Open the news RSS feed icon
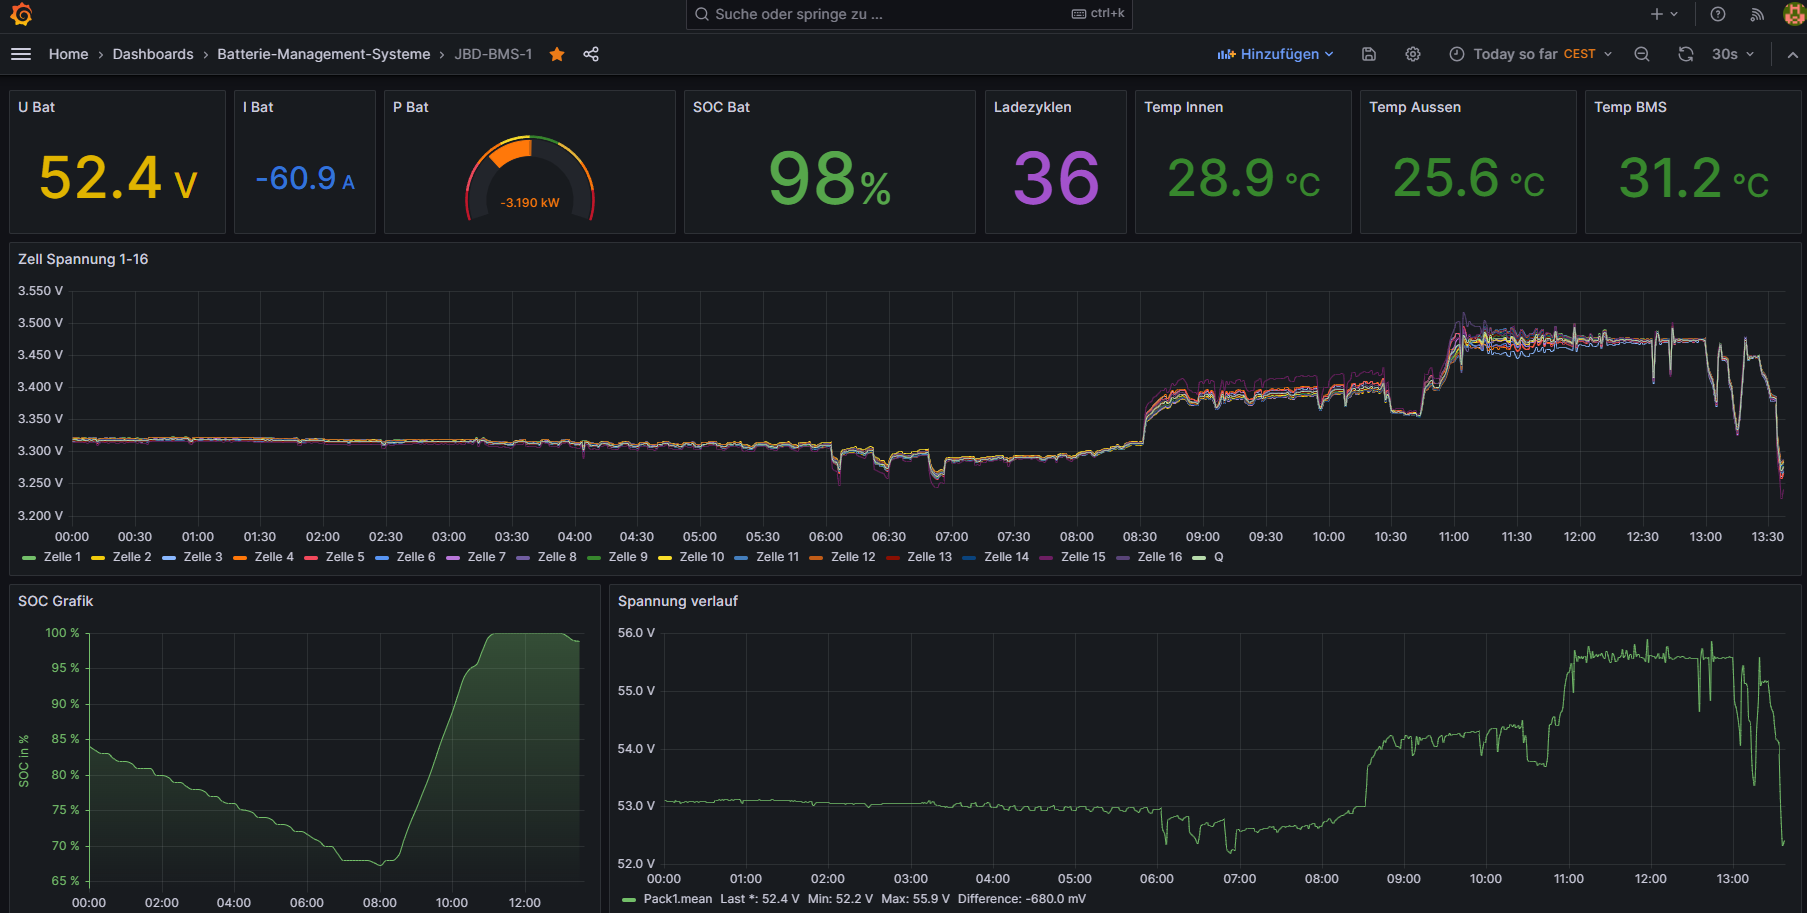The image size is (1807, 913). click(x=1757, y=14)
